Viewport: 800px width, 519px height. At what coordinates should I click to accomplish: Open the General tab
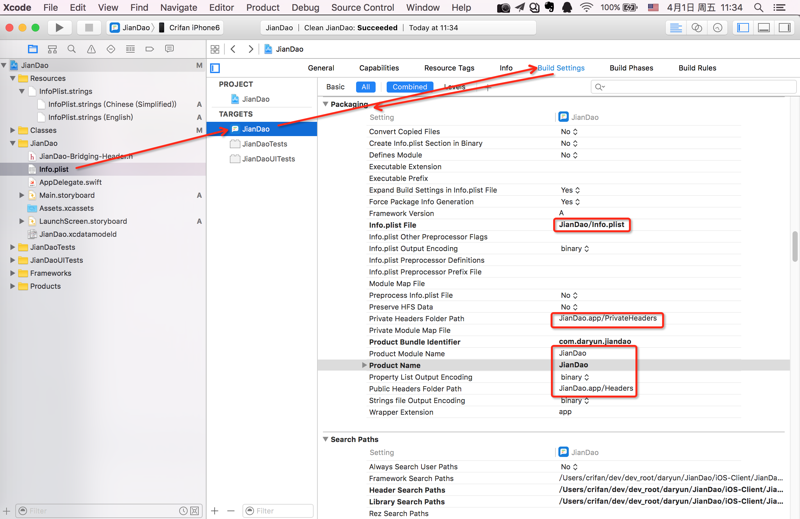321,68
